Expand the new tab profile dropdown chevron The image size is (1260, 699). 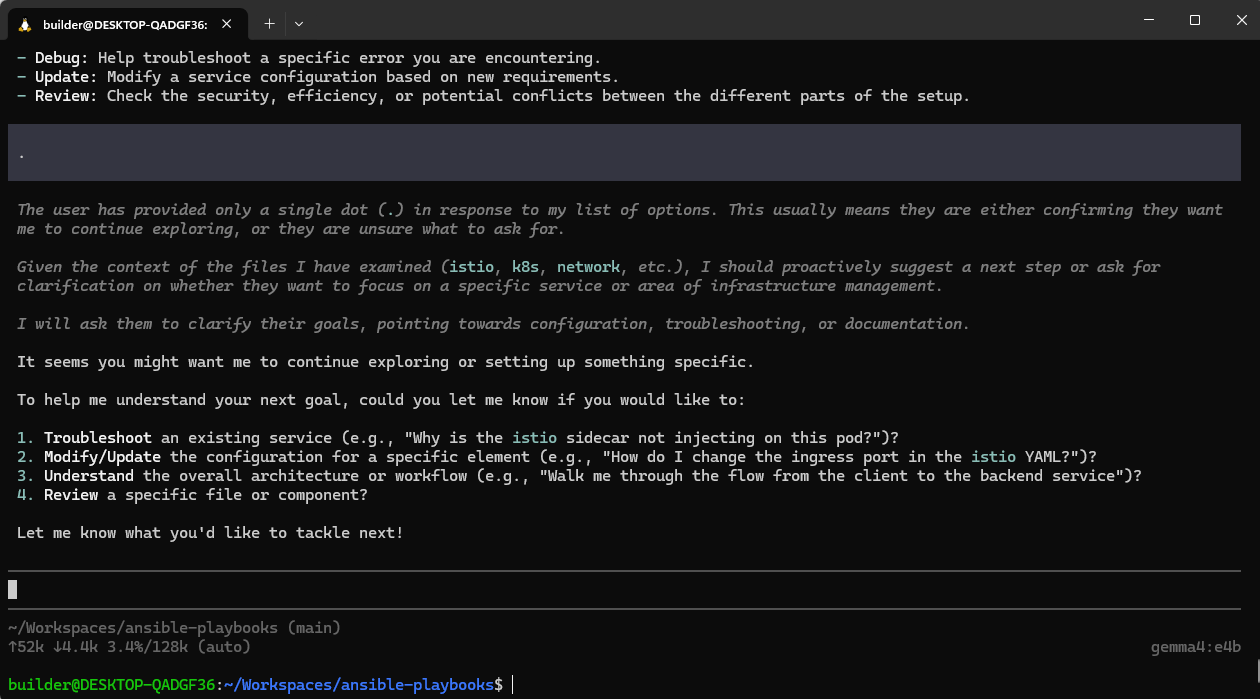click(299, 23)
